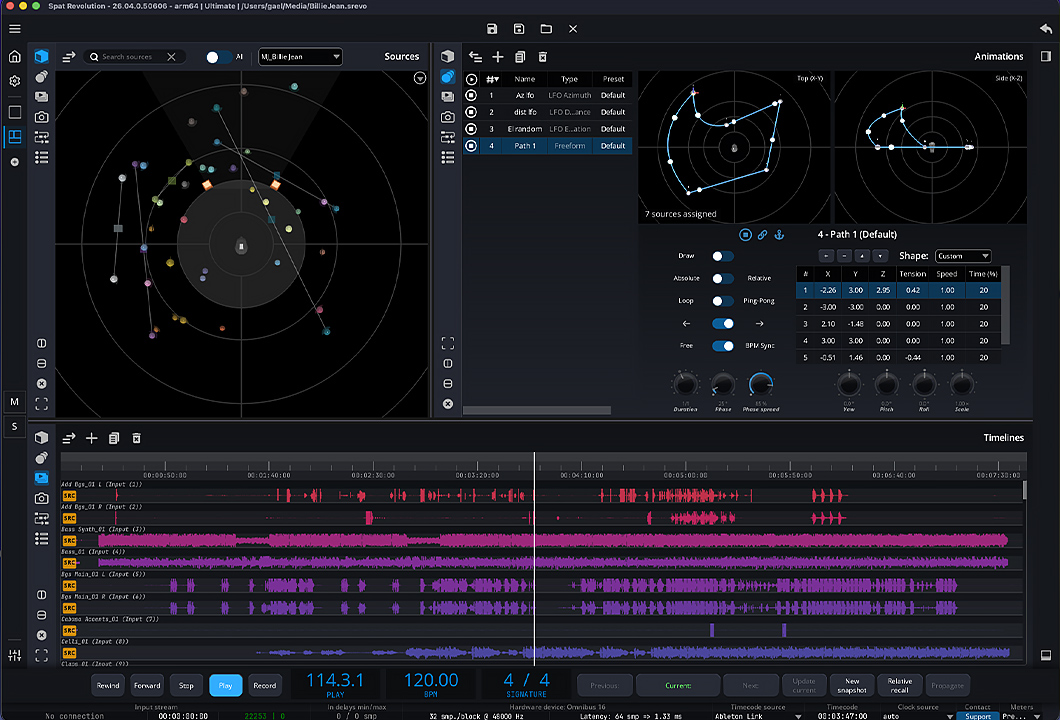Add a new animation with the plus icon

coord(497,58)
